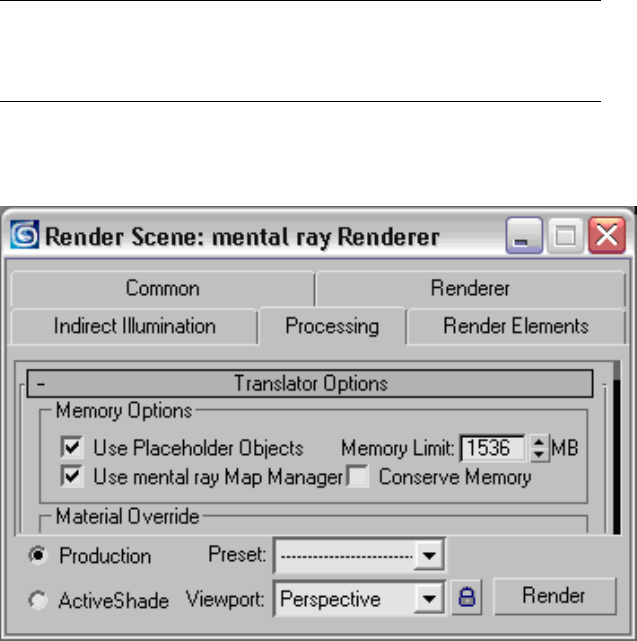Uncheck Use Placeholder Objects
The height and width of the screenshot is (641, 637).
click(x=72, y=446)
